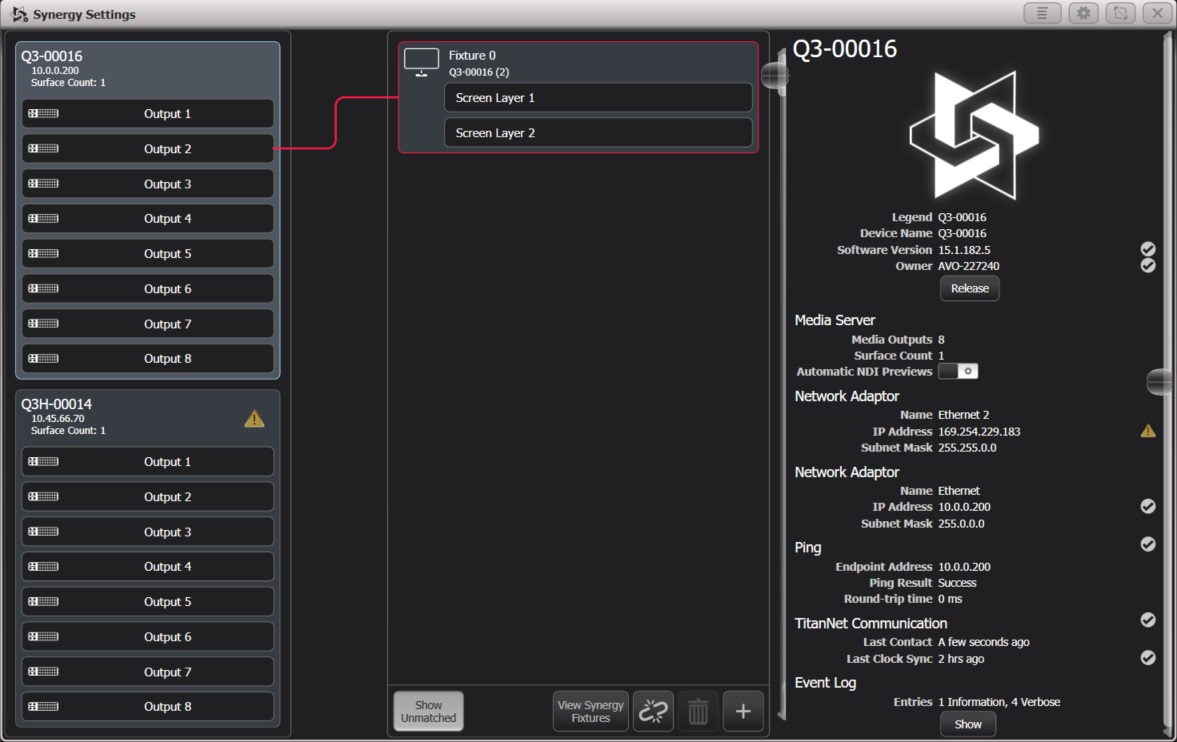Screen dimensions: 1177x742
Task: Toggle Automatic NDI Previews
Action: [959, 370]
